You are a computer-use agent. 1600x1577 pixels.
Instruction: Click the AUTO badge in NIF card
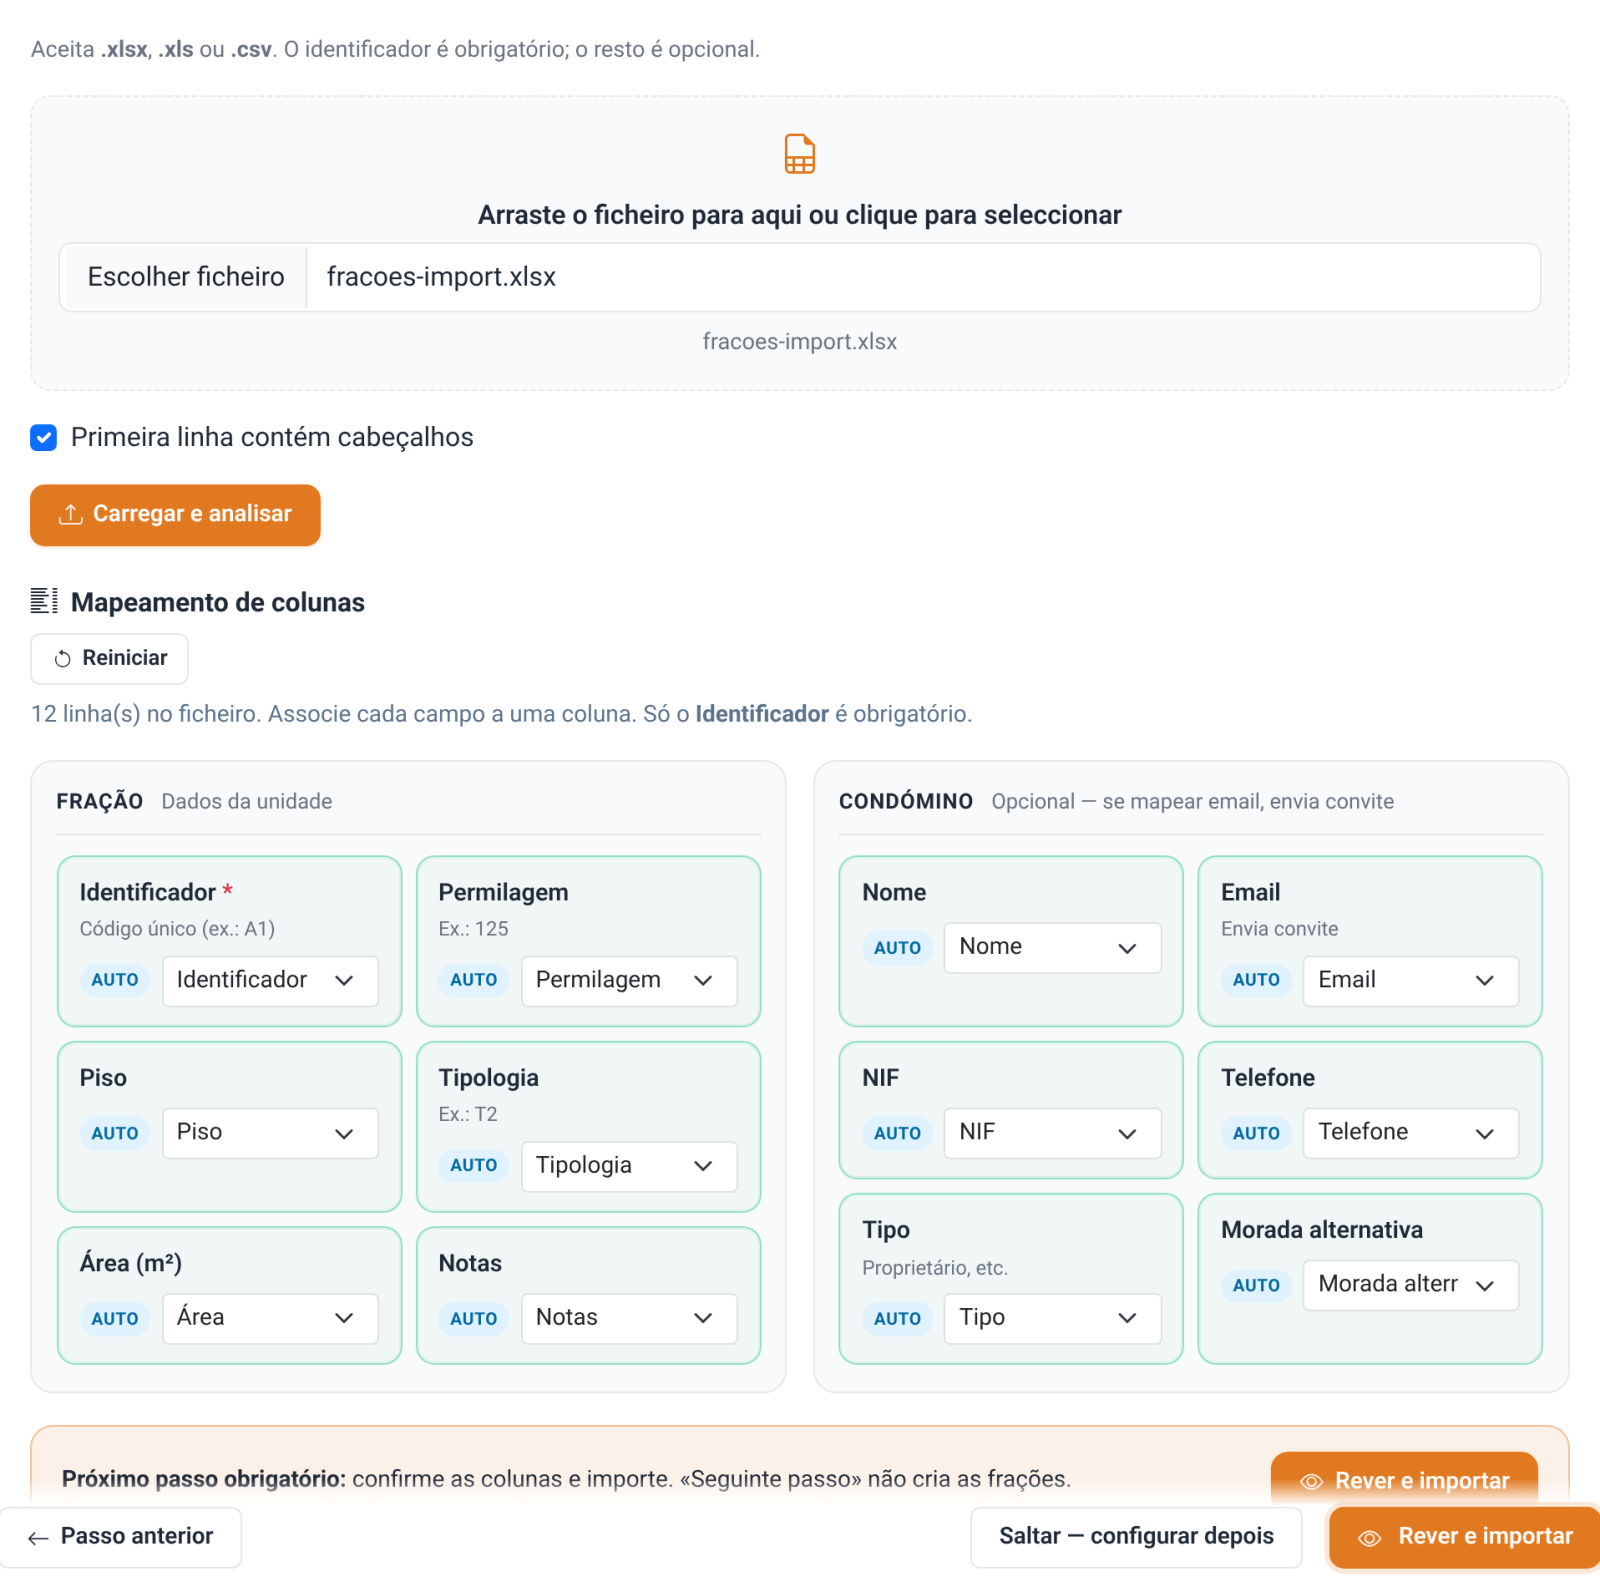tap(897, 1133)
